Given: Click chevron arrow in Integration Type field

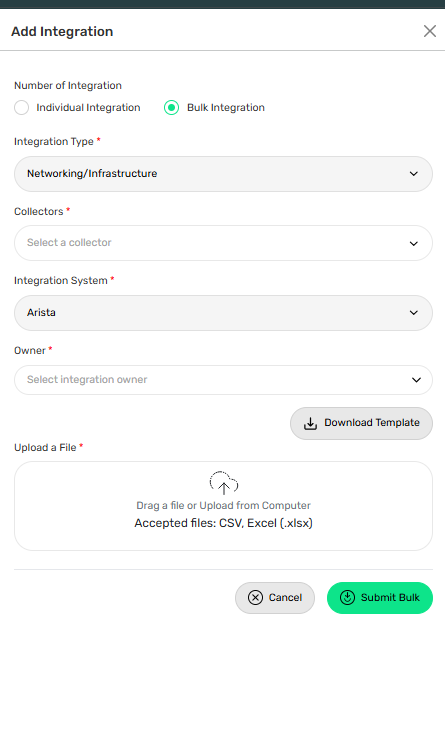Looking at the screenshot, I should [414, 174].
